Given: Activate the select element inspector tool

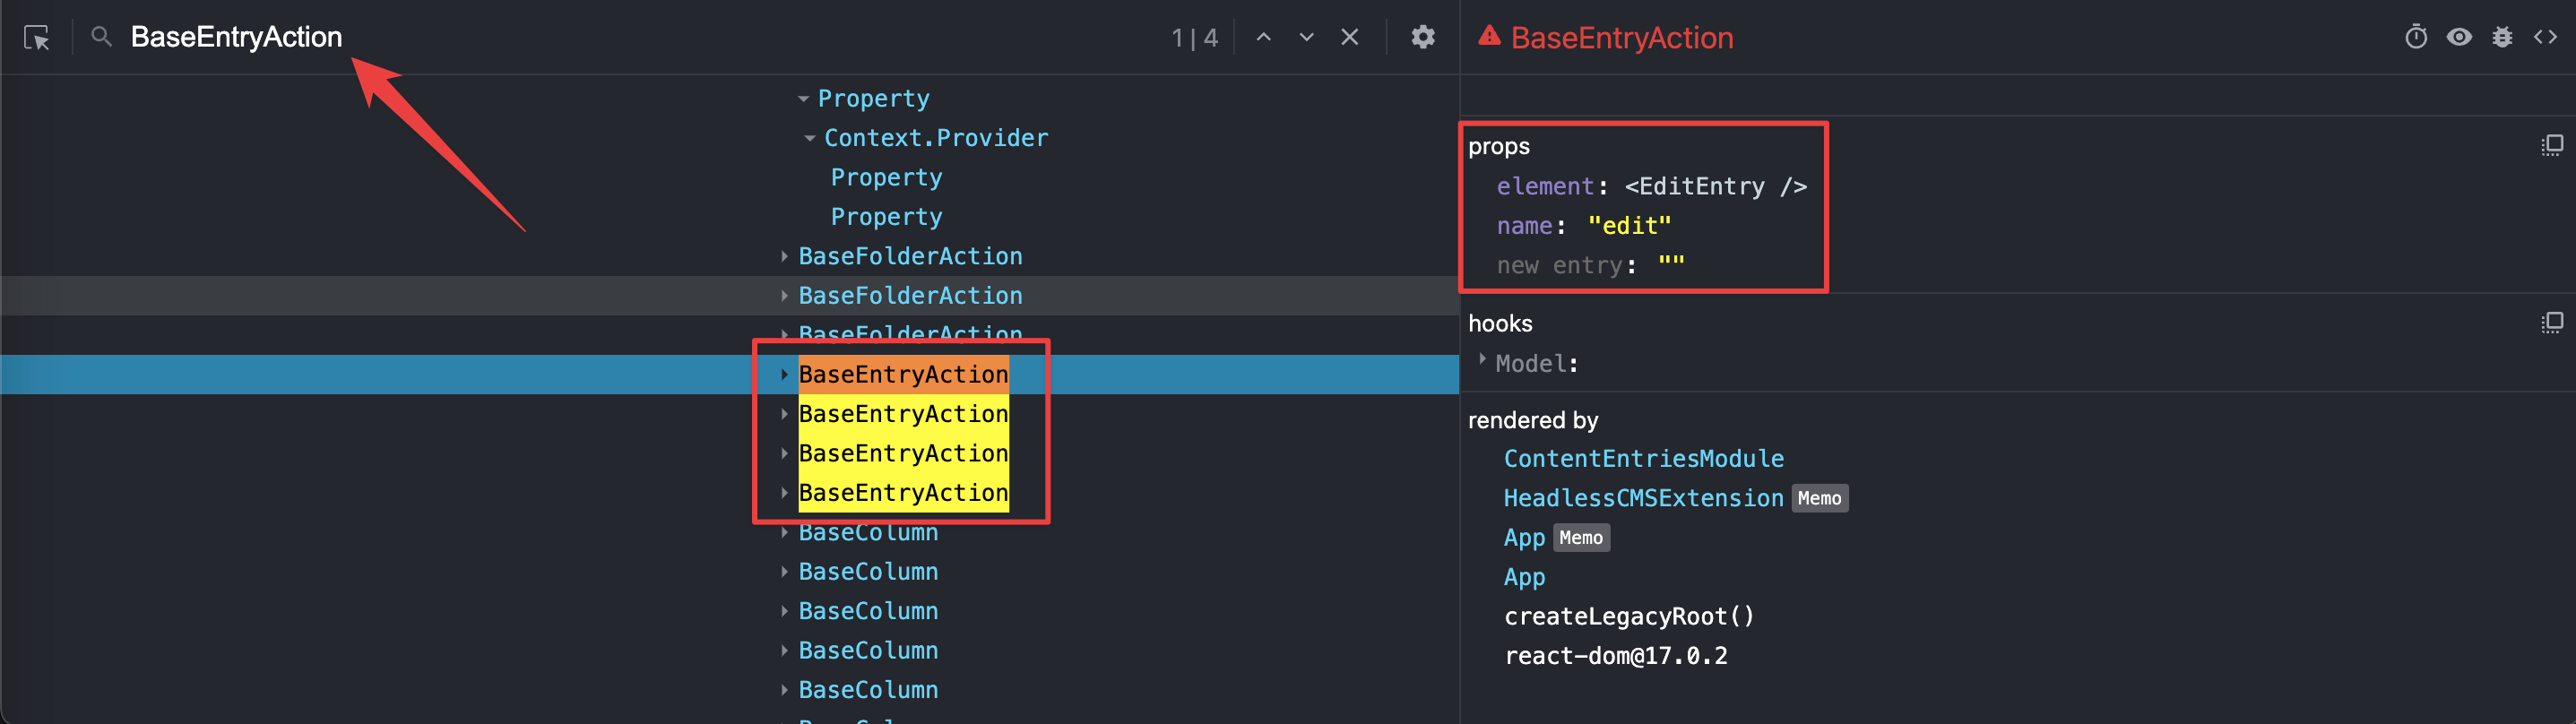Looking at the screenshot, I should click(x=37, y=38).
